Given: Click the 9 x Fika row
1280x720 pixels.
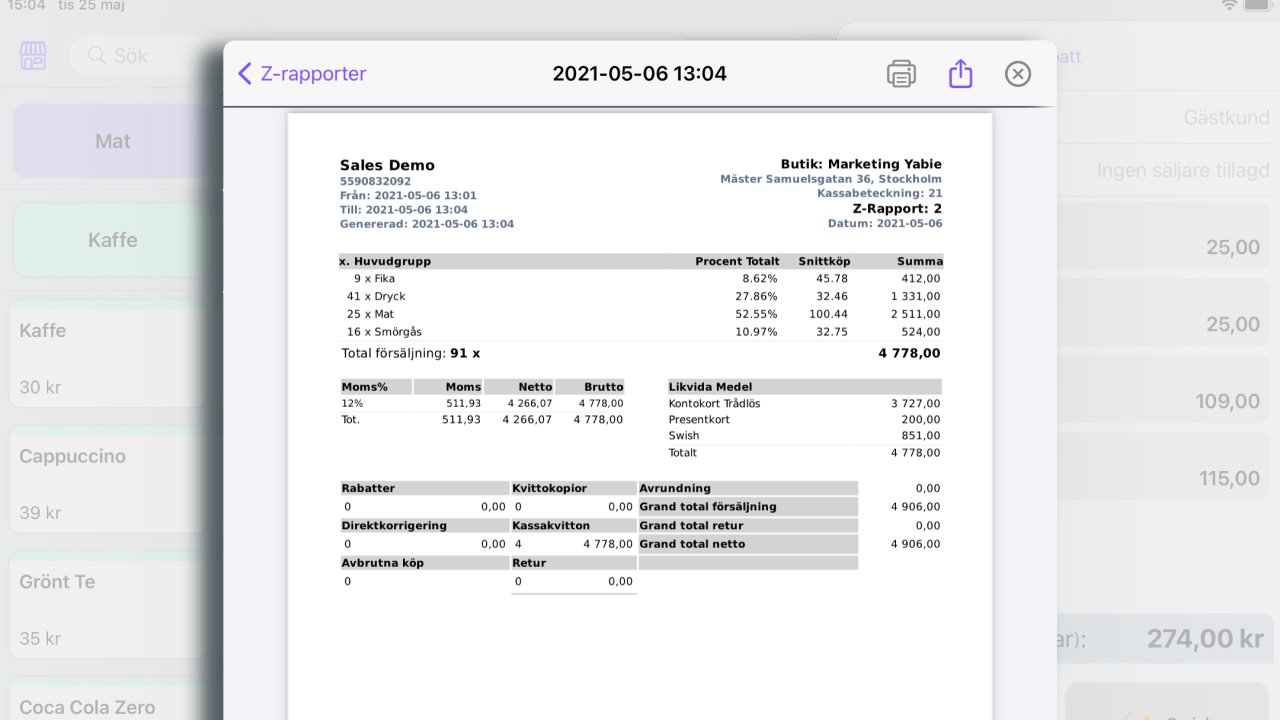Looking at the screenshot, I should point(640,279).
